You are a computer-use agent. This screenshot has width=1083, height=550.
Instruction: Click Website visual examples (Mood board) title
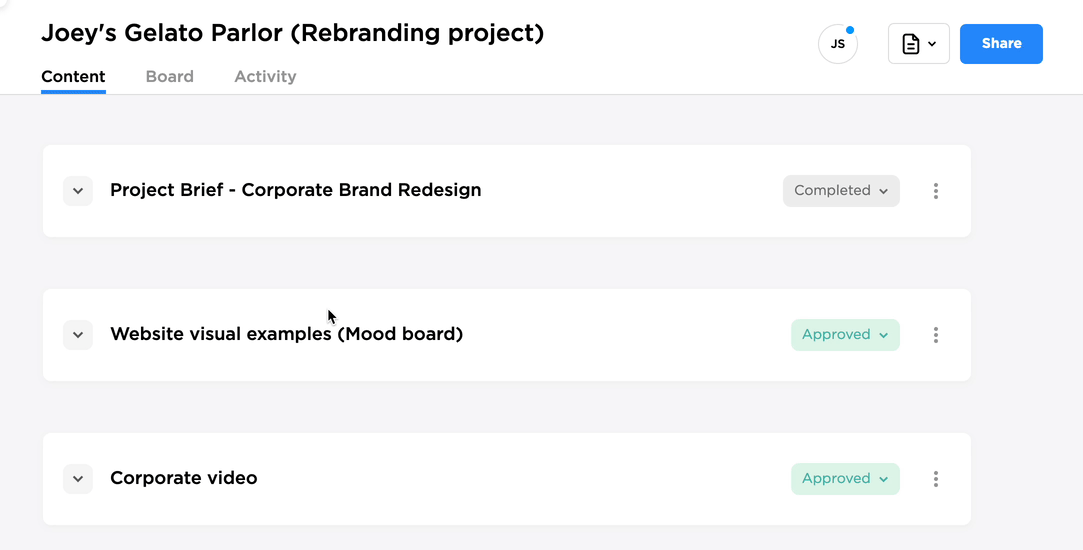[286, 334]
